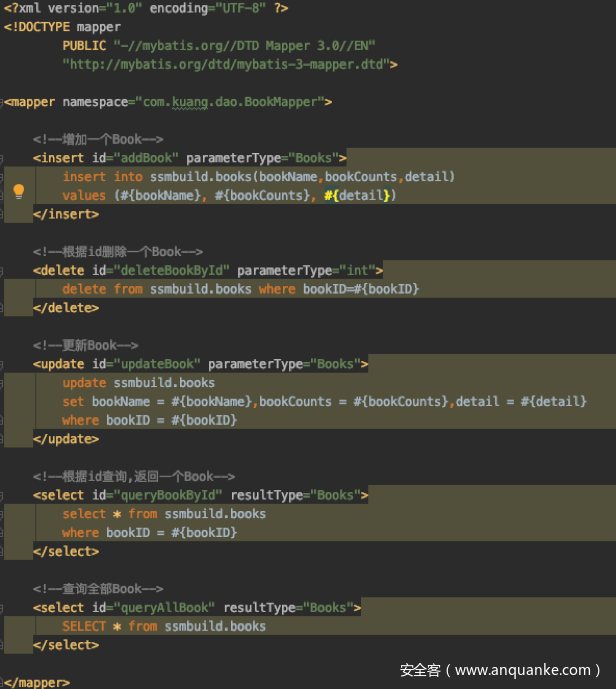616x689 pixels.
Task: Click the updateBook id attribute value
Action: coord(158,364)
